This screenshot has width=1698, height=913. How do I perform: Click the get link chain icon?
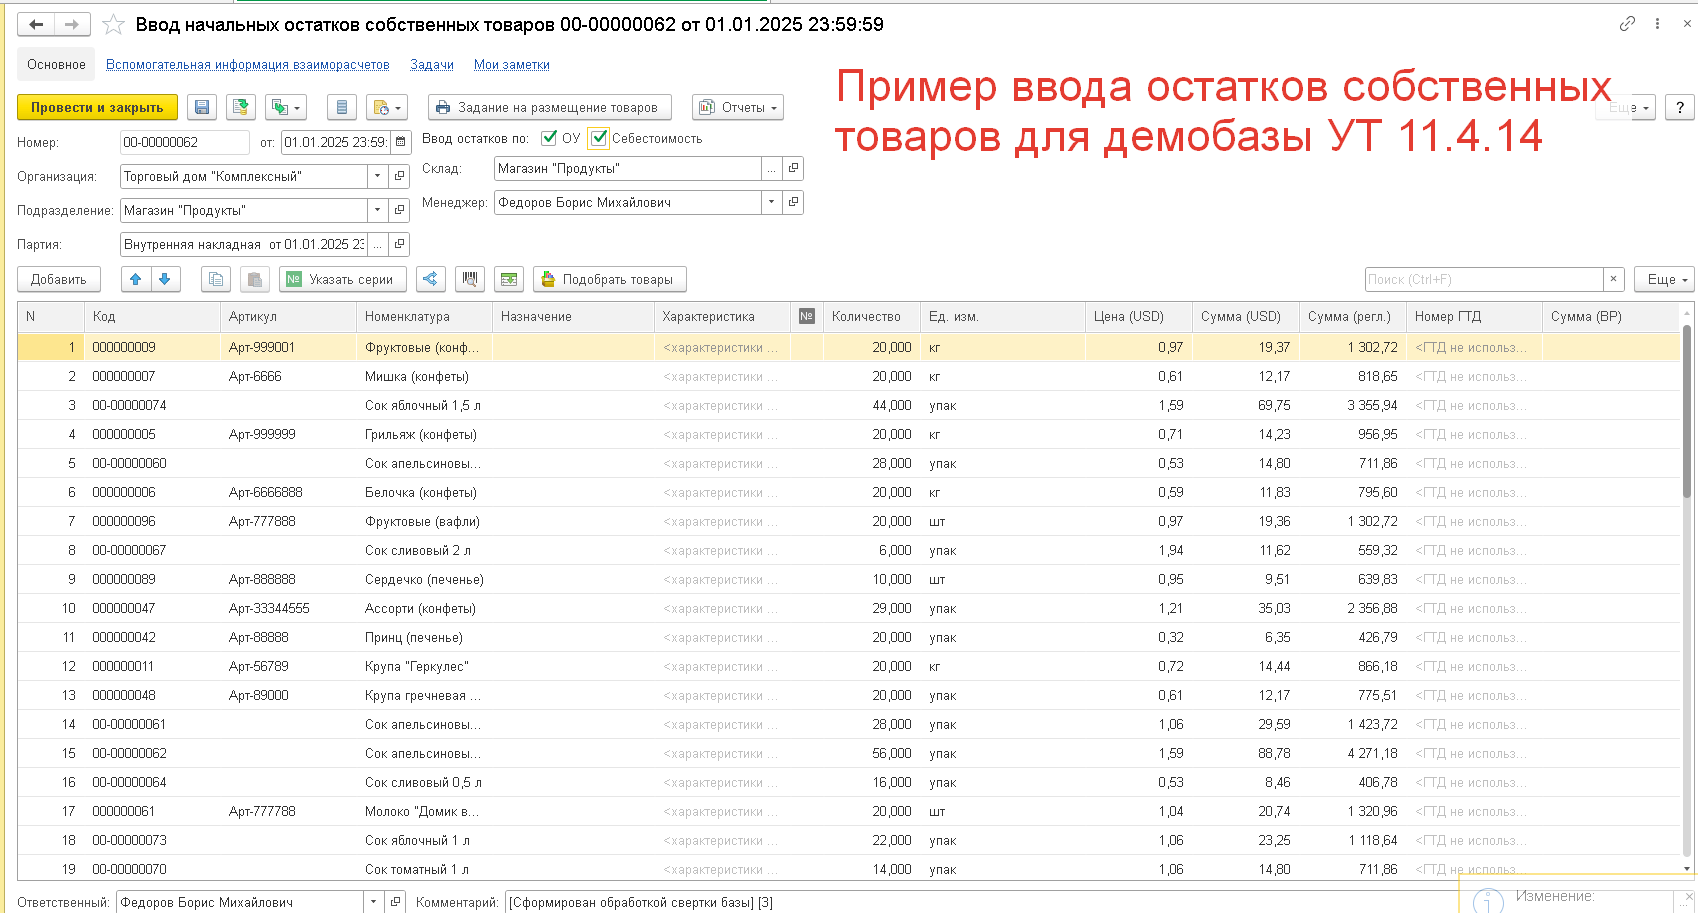pyautogui.click(x=1627, y=24)
